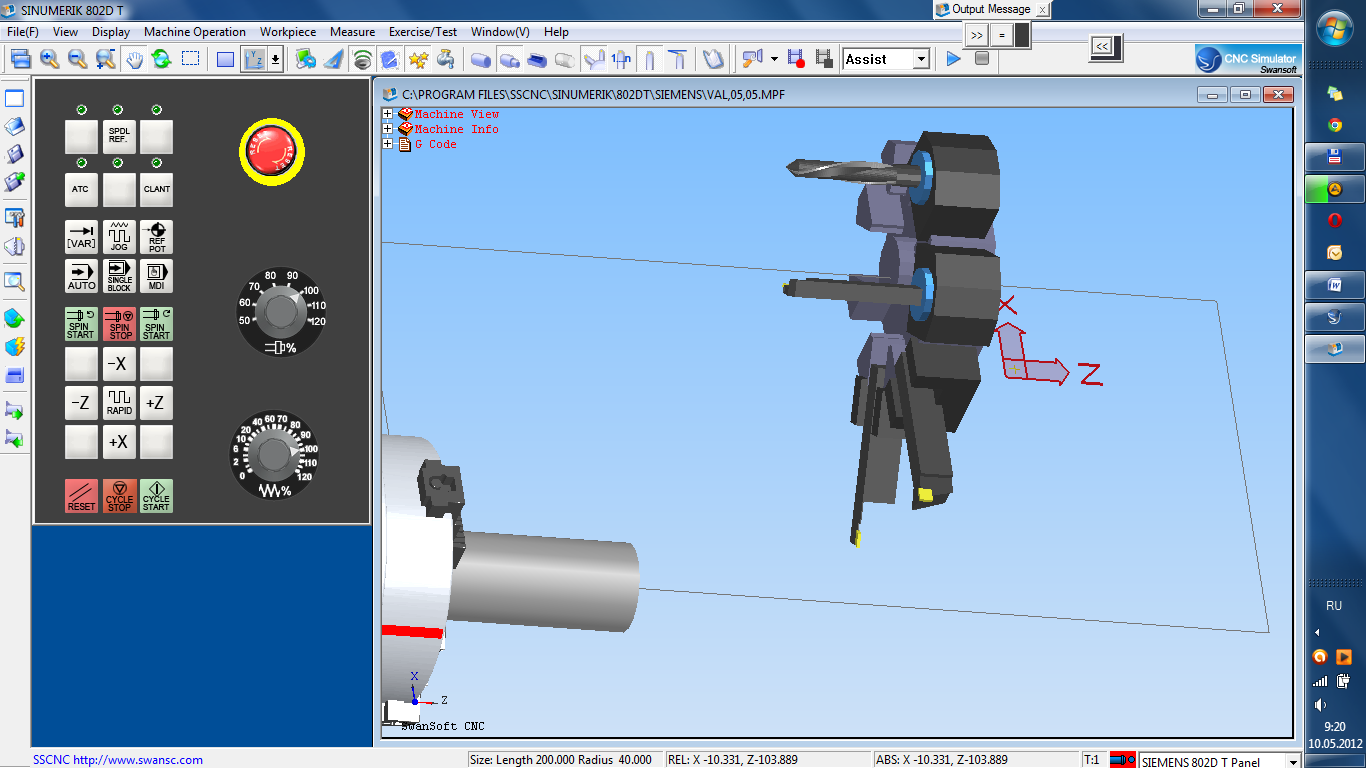Expand the Machine Info tree node
The height and width of the screenshot is (768, 1366).
tap(388, 129)
